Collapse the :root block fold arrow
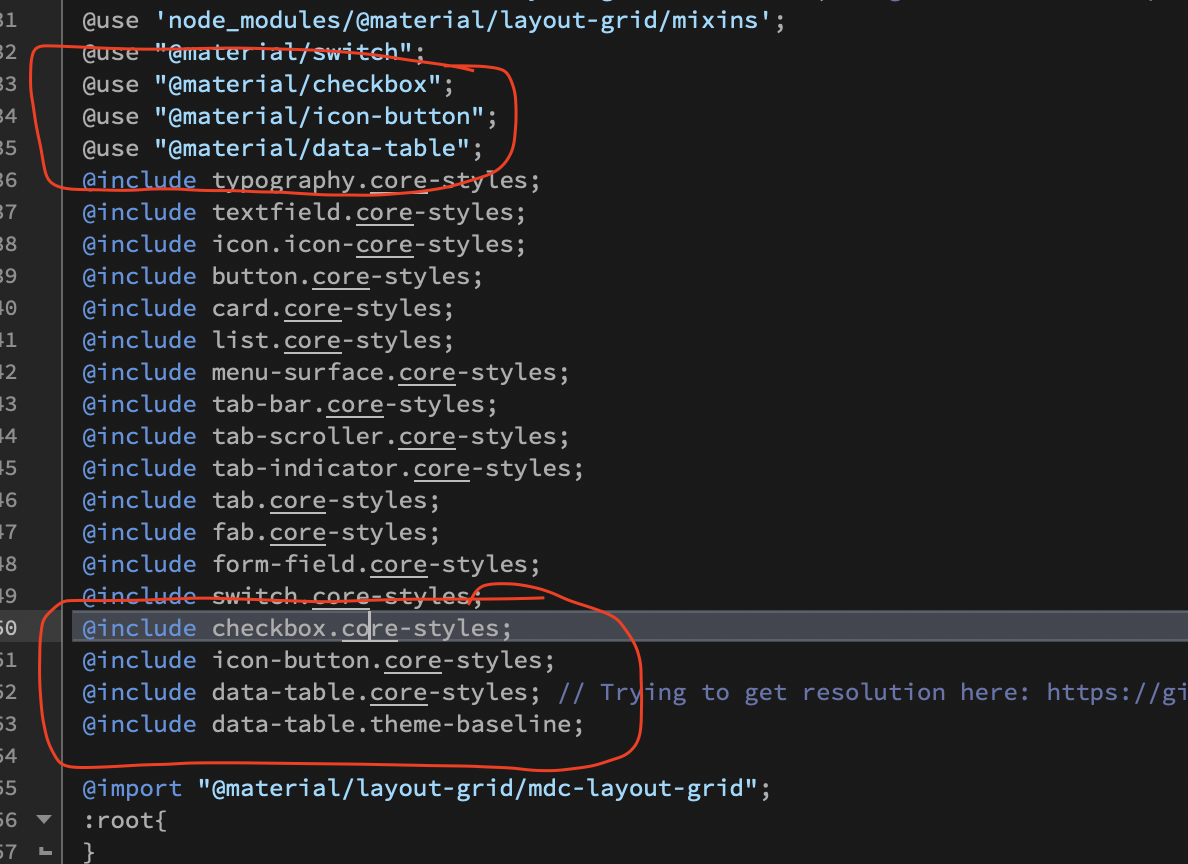 43,818
